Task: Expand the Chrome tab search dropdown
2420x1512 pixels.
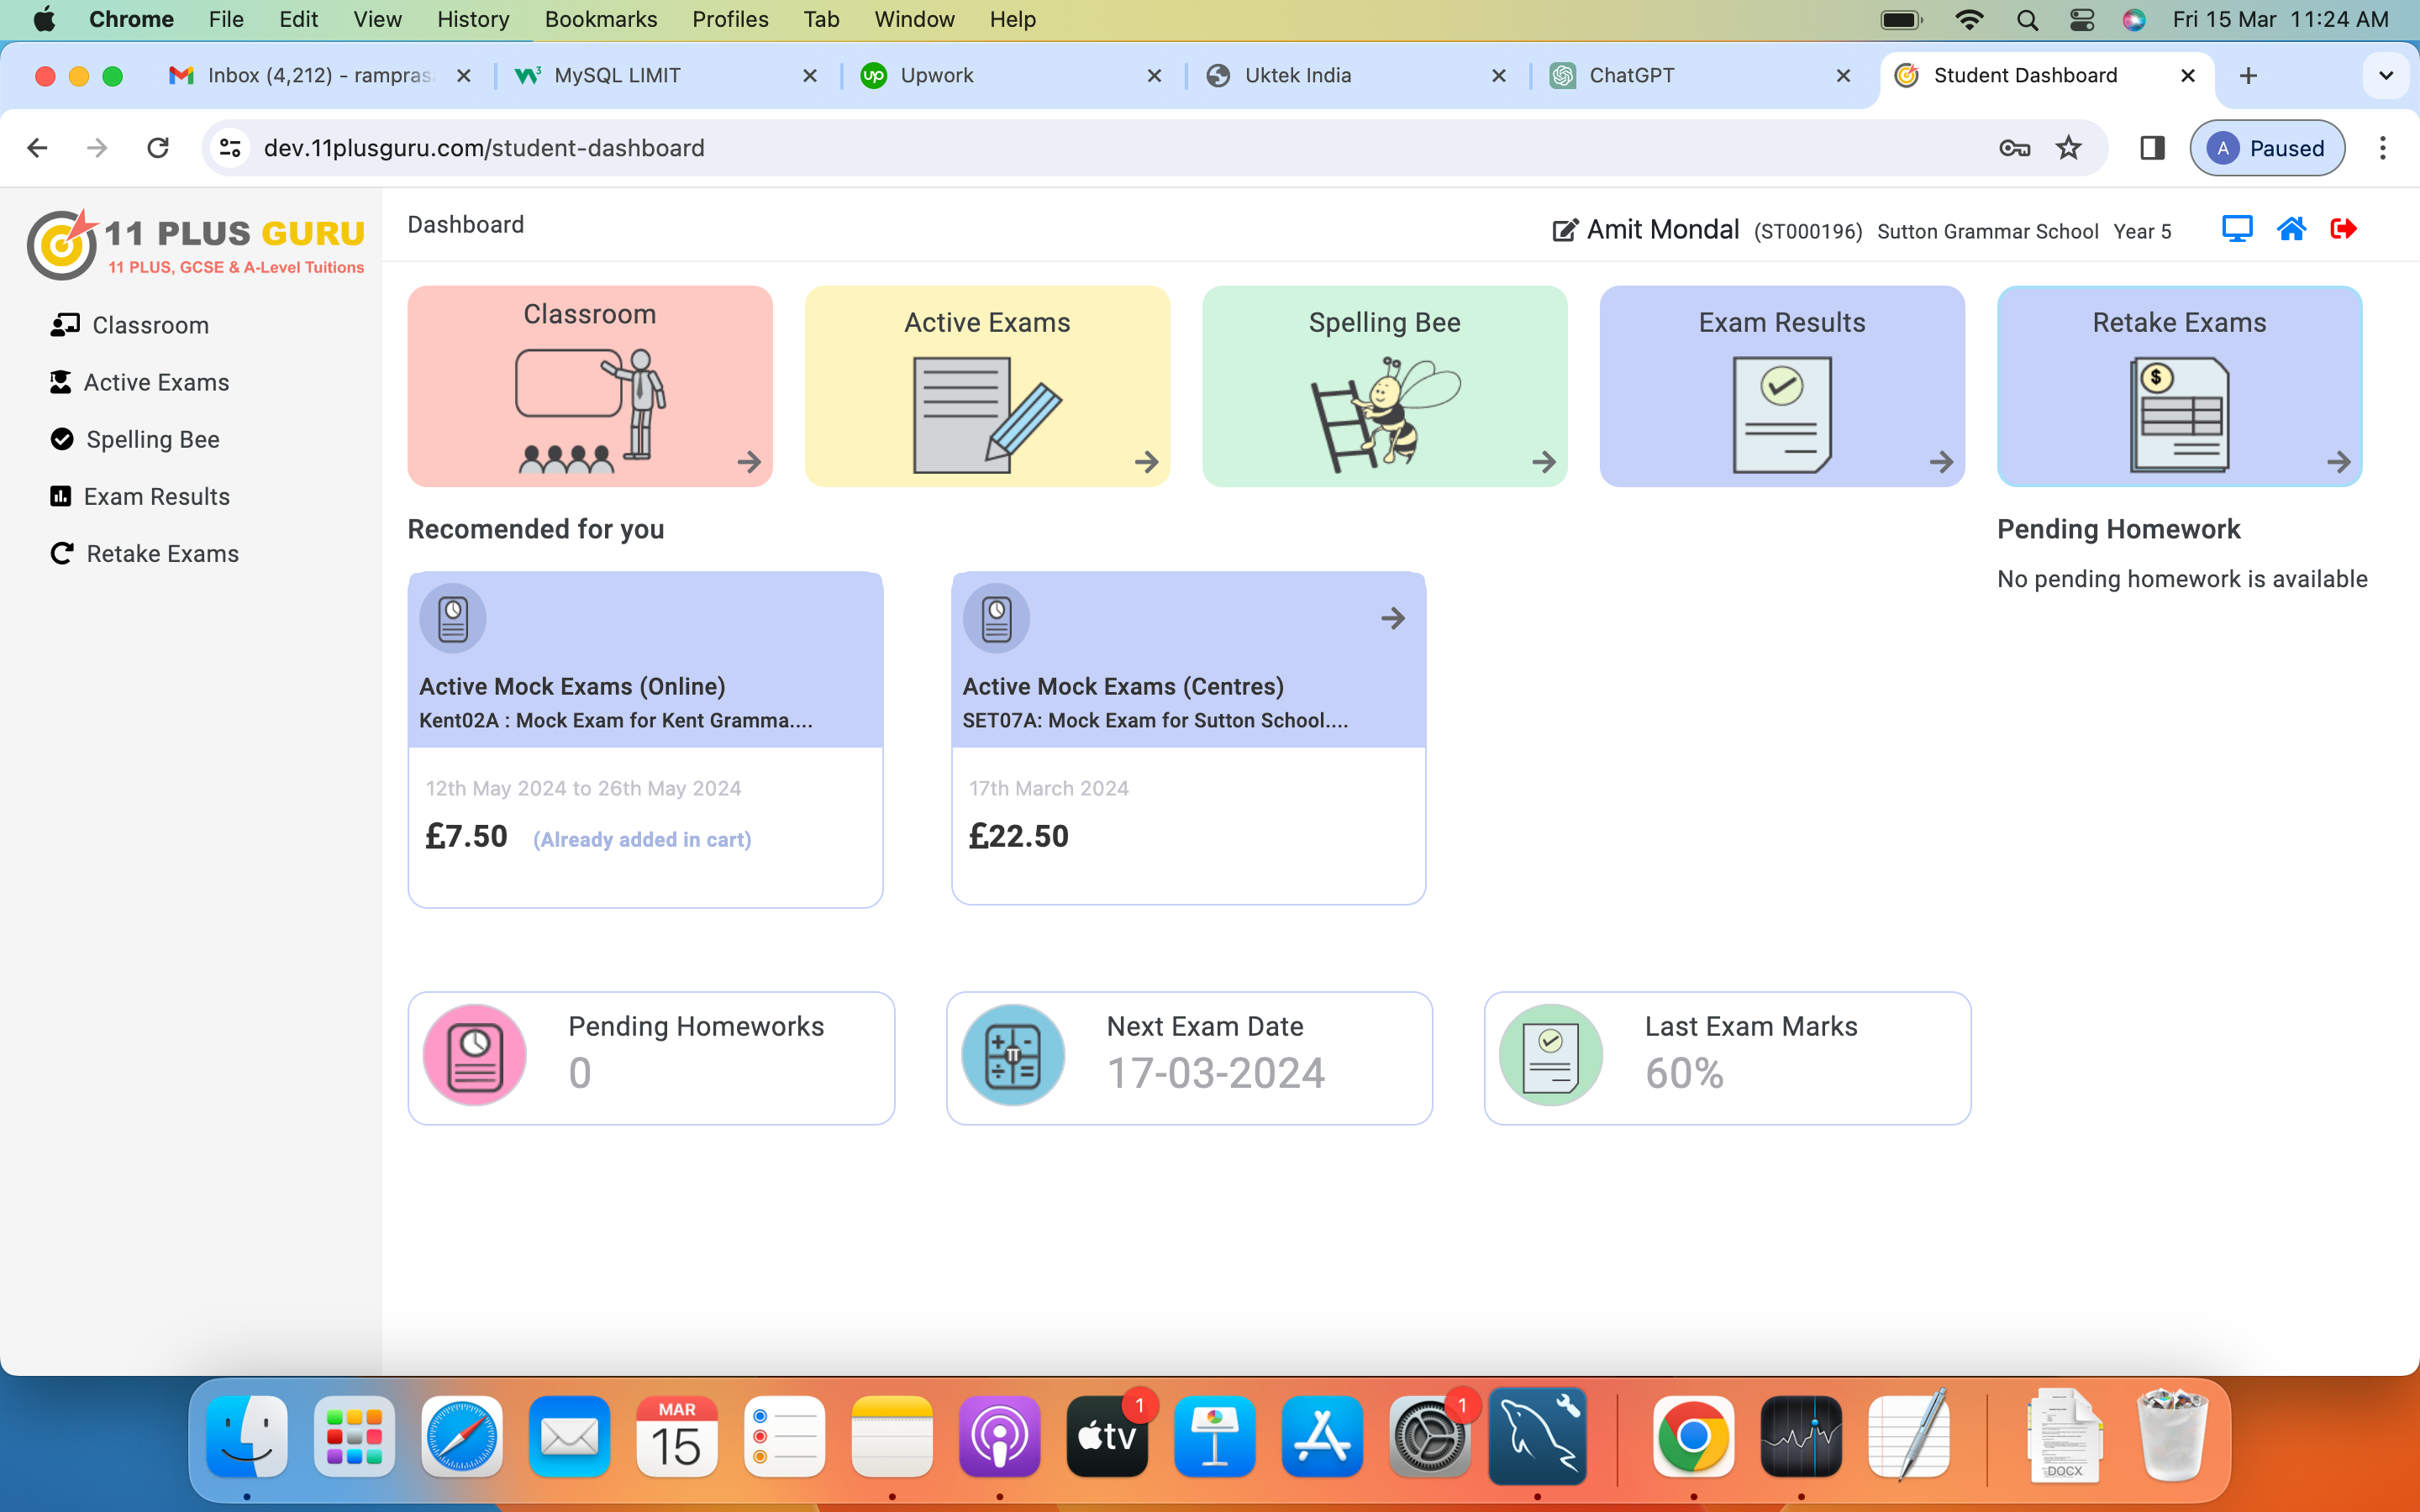Action: tap(2385, 75)
